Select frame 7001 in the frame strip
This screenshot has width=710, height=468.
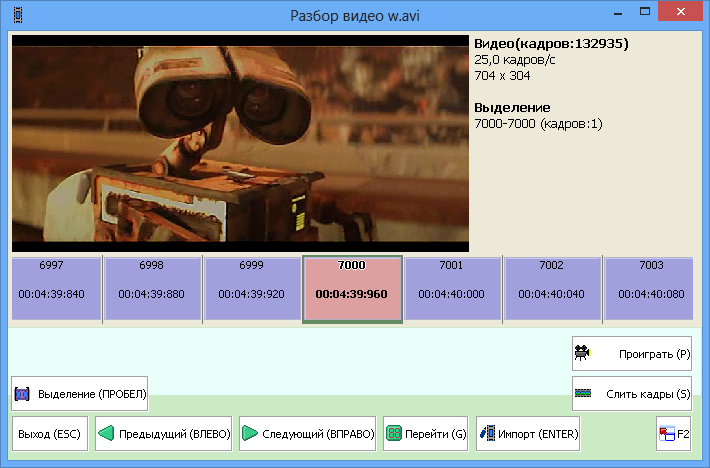[x=453, y=289]
